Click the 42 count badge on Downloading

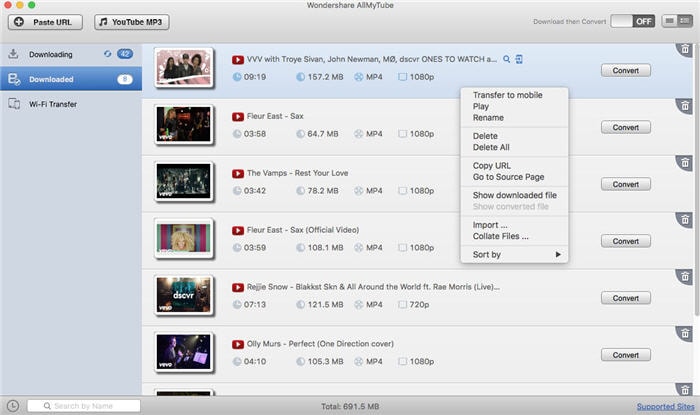pyautogui.click(x=125, y=54)
